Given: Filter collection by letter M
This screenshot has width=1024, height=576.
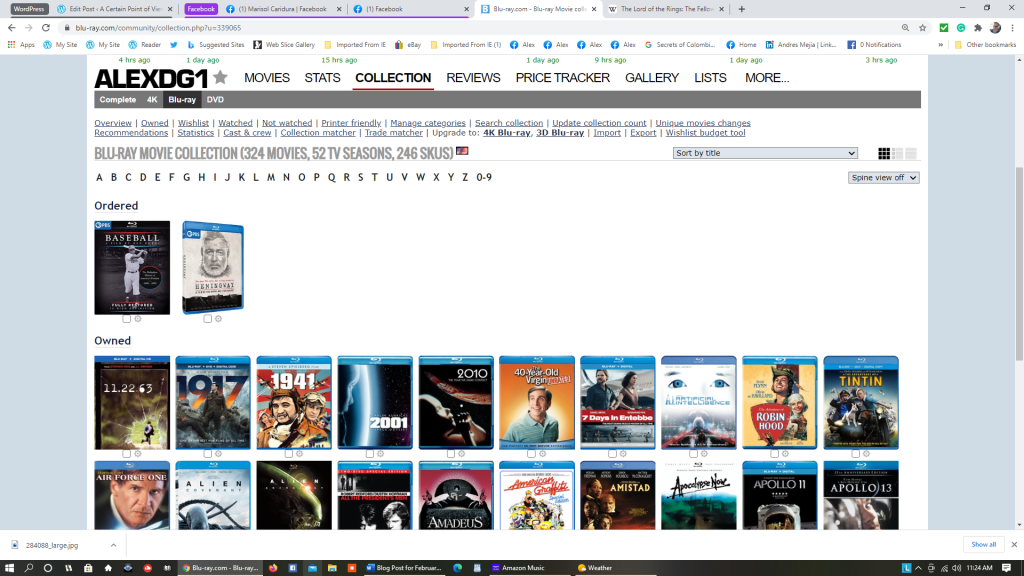Looking at the screenshot, I should click(x=271, y=178).
